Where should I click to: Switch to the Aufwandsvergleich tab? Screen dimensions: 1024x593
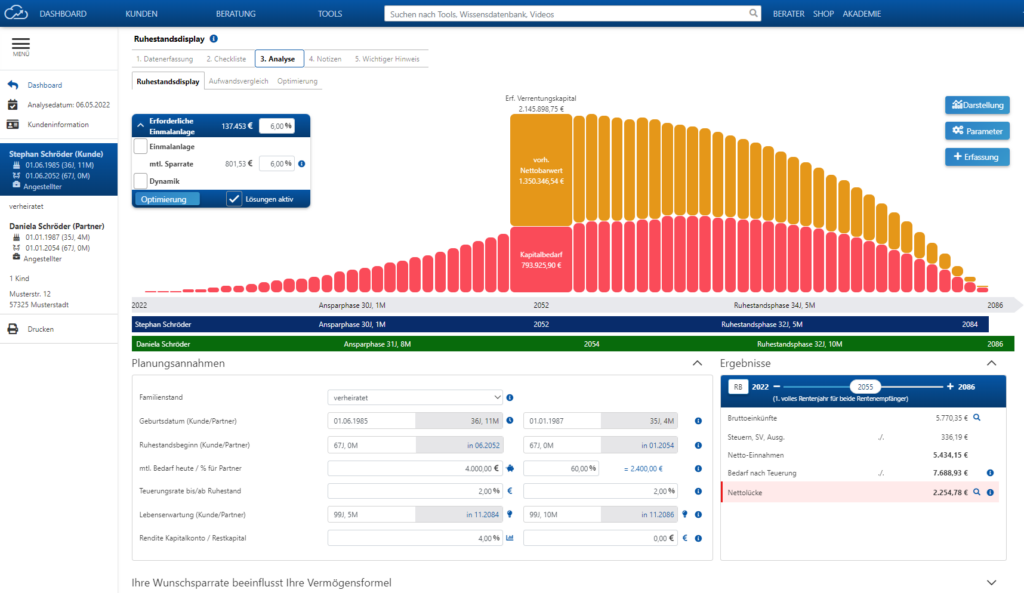point(237,81)
